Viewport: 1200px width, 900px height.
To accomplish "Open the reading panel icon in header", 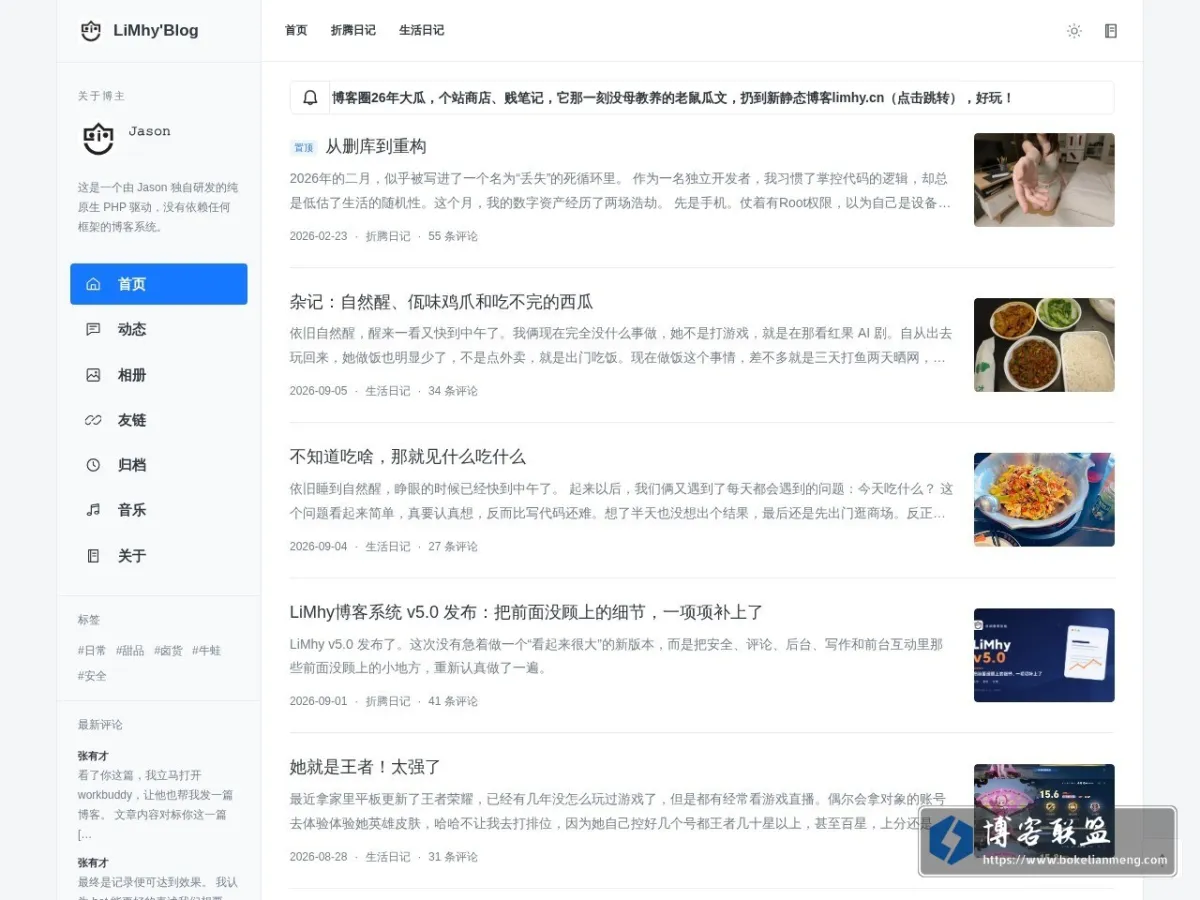I will pyautogui.click(x=1110, y=31).
